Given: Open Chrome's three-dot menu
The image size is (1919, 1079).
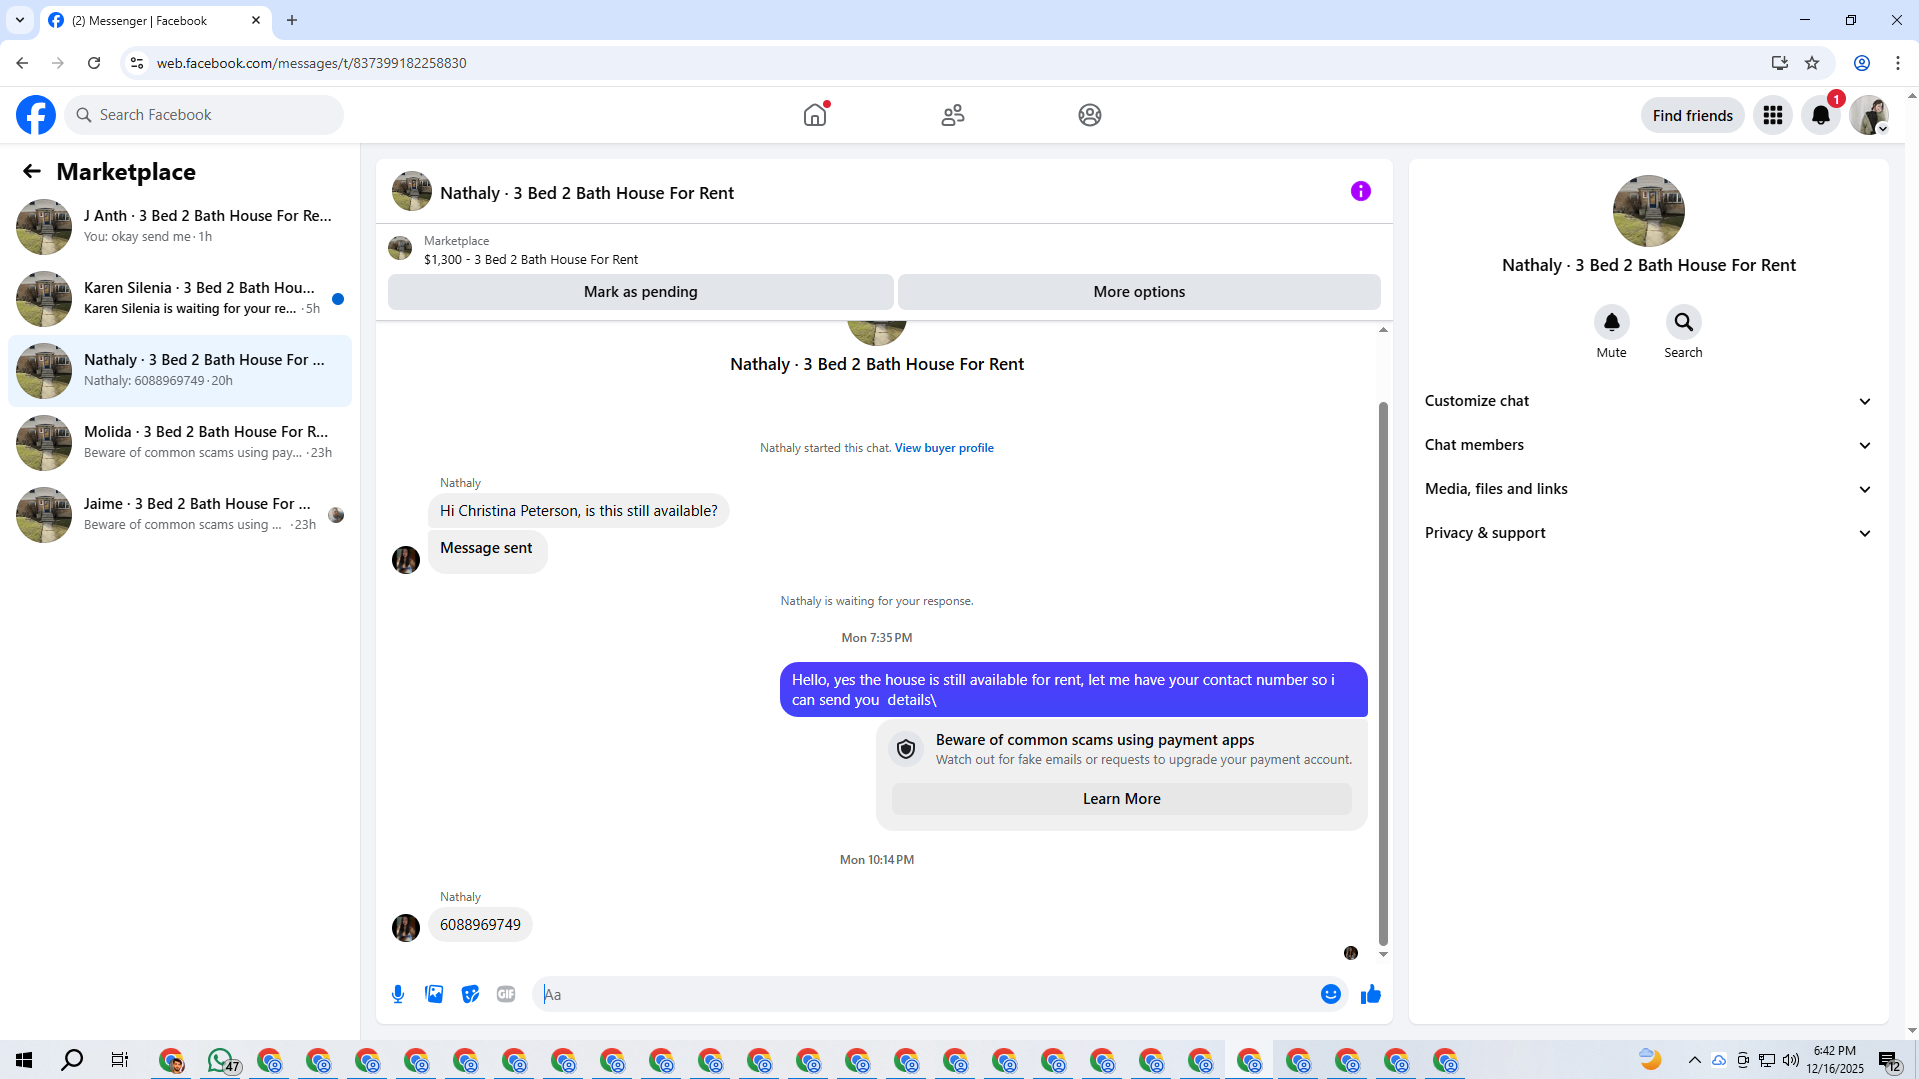Looking at the screenshot, I should coord(1898,63).
